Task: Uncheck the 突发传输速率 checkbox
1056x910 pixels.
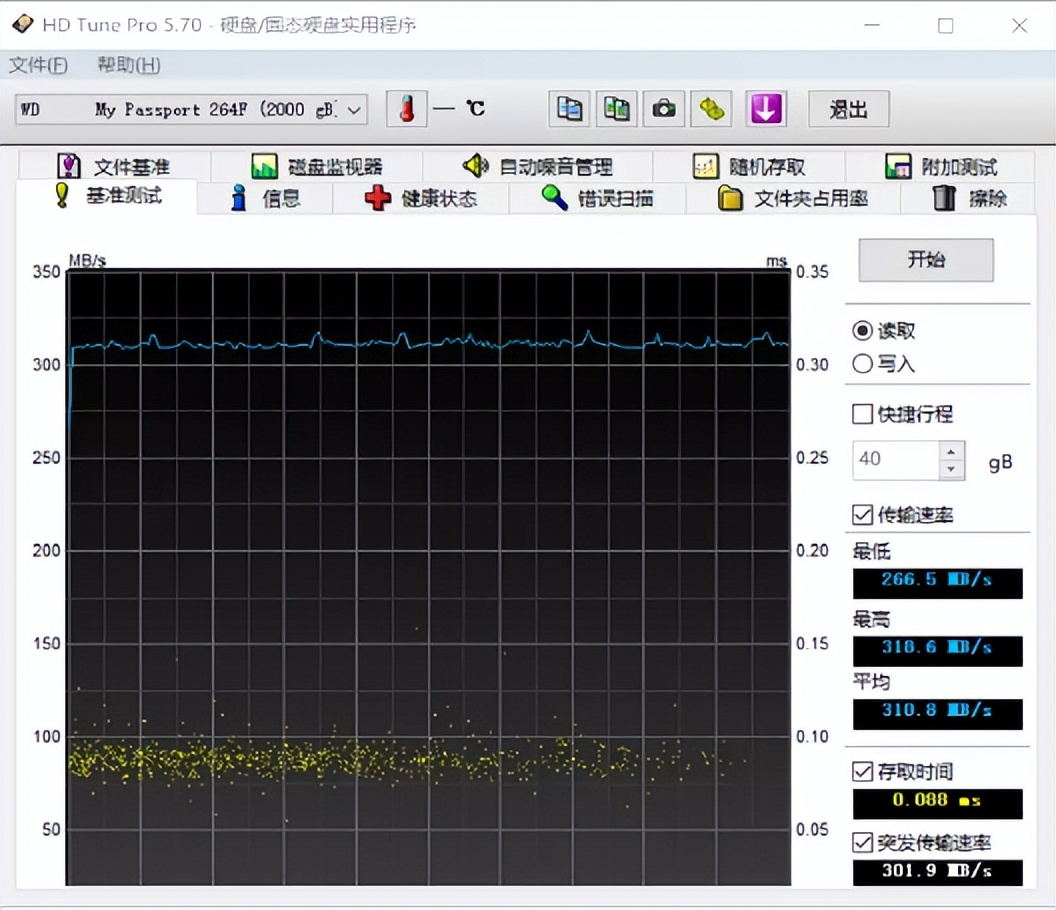Action: point(862,843)
